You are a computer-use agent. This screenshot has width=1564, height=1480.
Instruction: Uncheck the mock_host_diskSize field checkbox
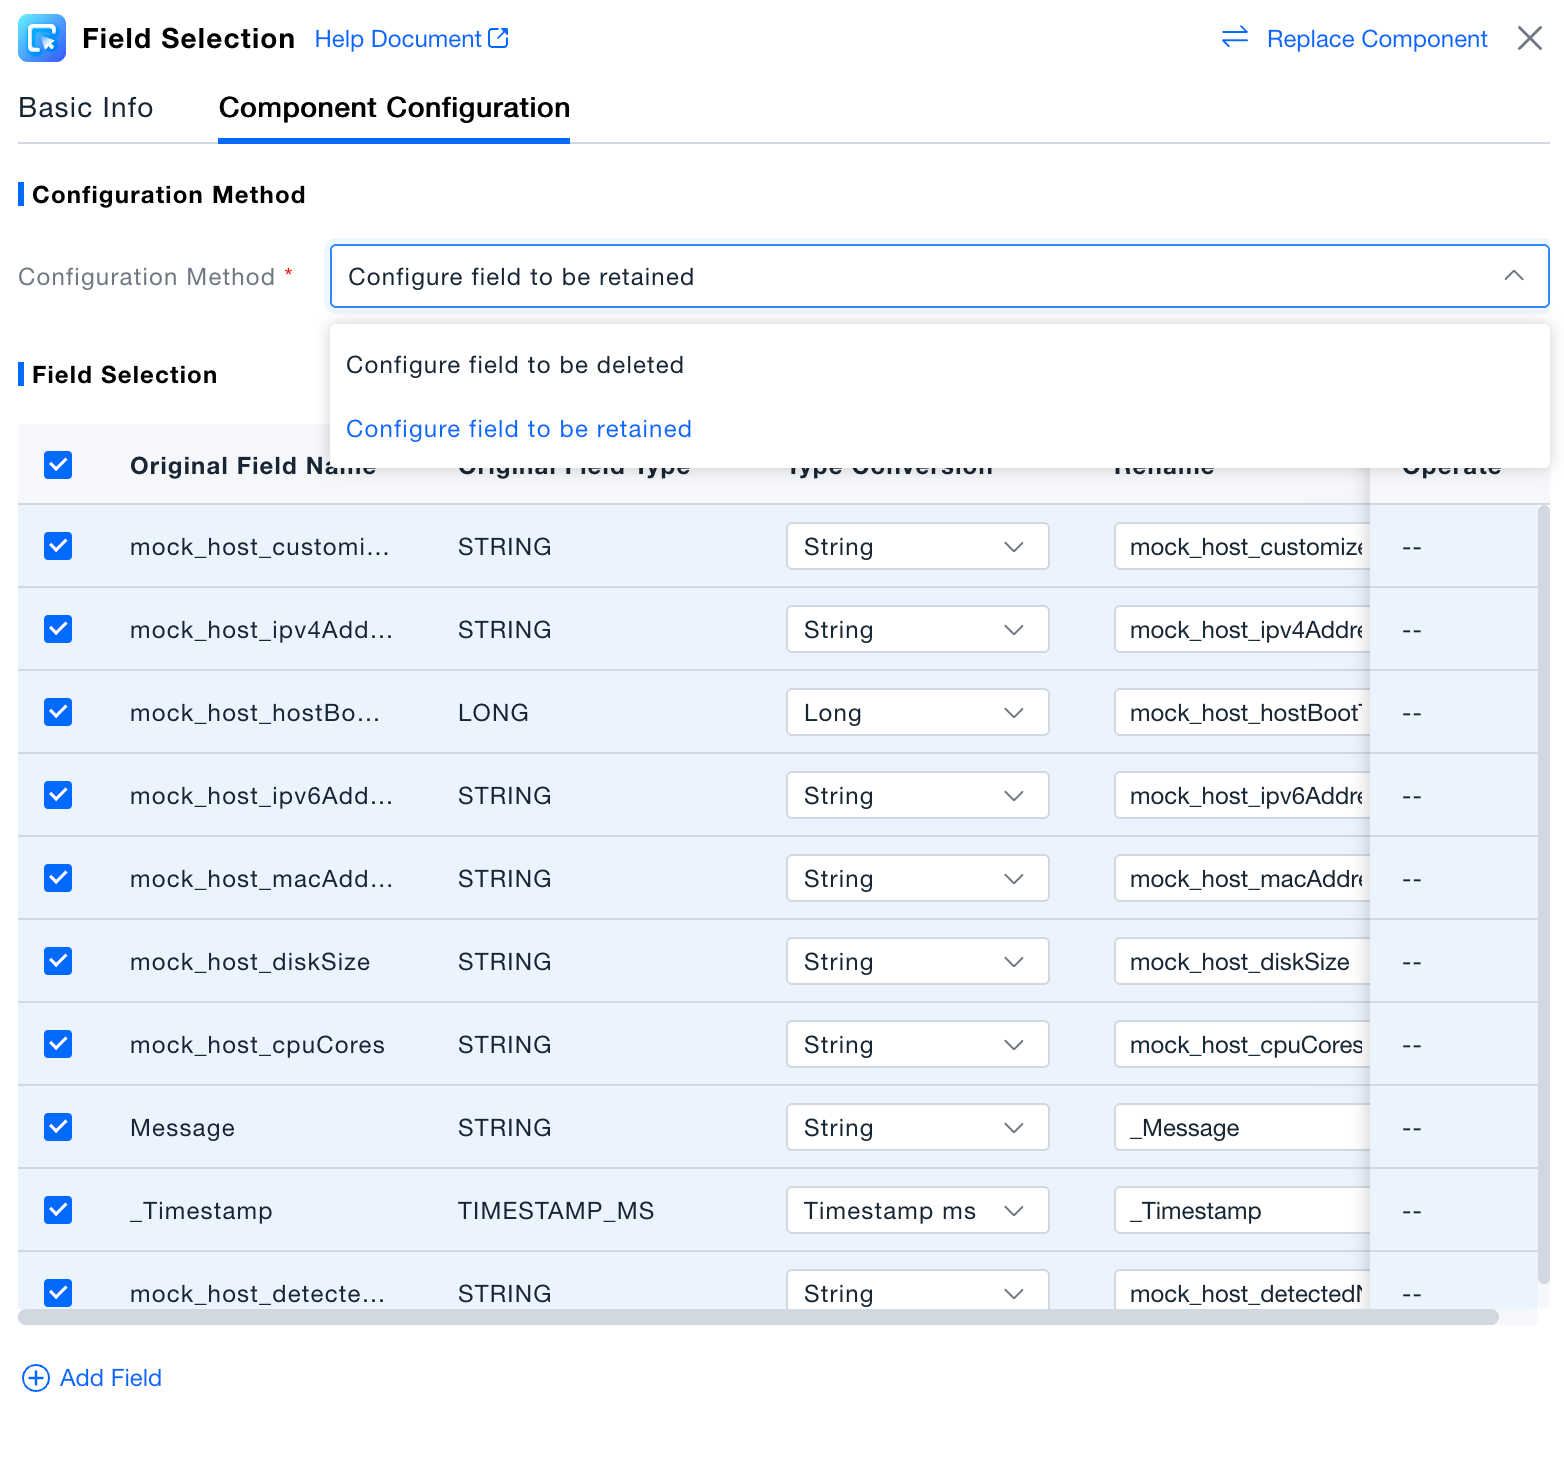point(58,961)
